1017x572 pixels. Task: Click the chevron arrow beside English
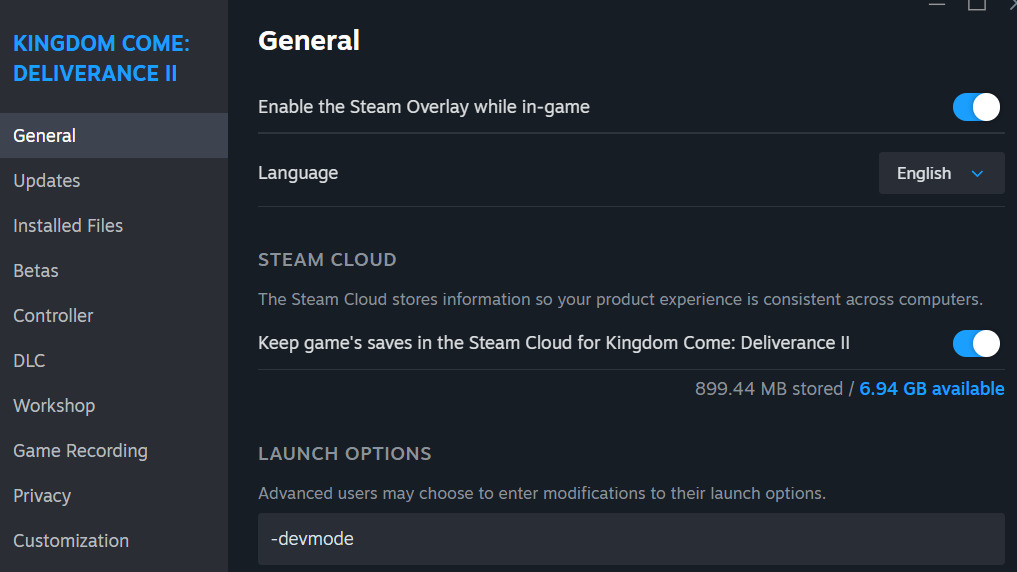(978, 174)
